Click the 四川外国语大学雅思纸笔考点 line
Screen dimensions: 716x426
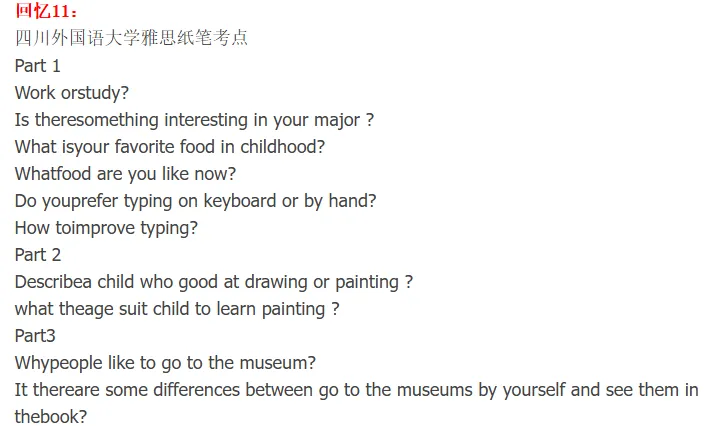(x=132, y=38)
